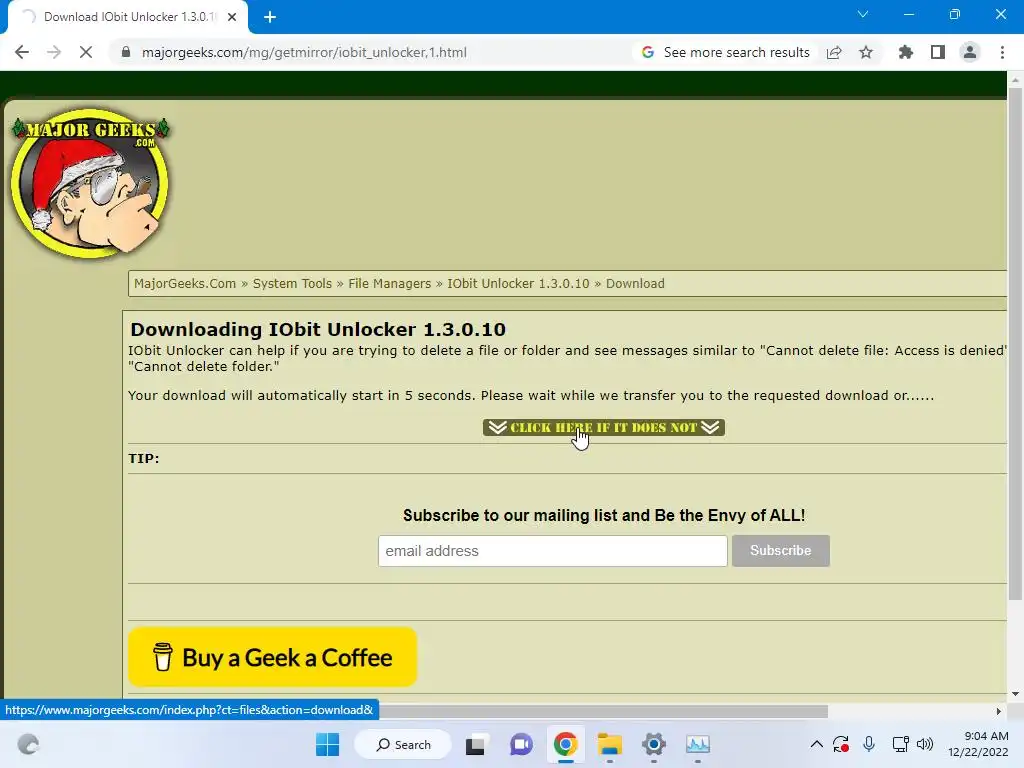The image size is (1024, 768).
Task: Click the TIP: label
Action: click(144, 458)
